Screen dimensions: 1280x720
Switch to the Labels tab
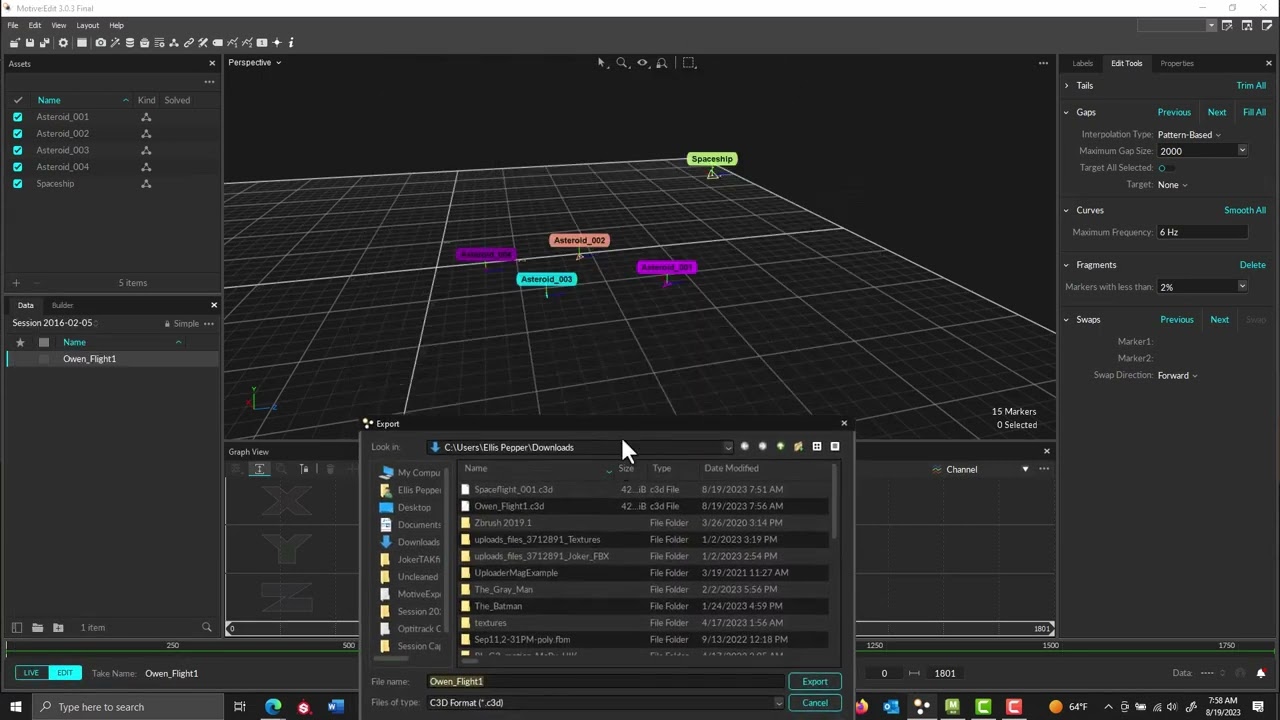point(1083,63)
